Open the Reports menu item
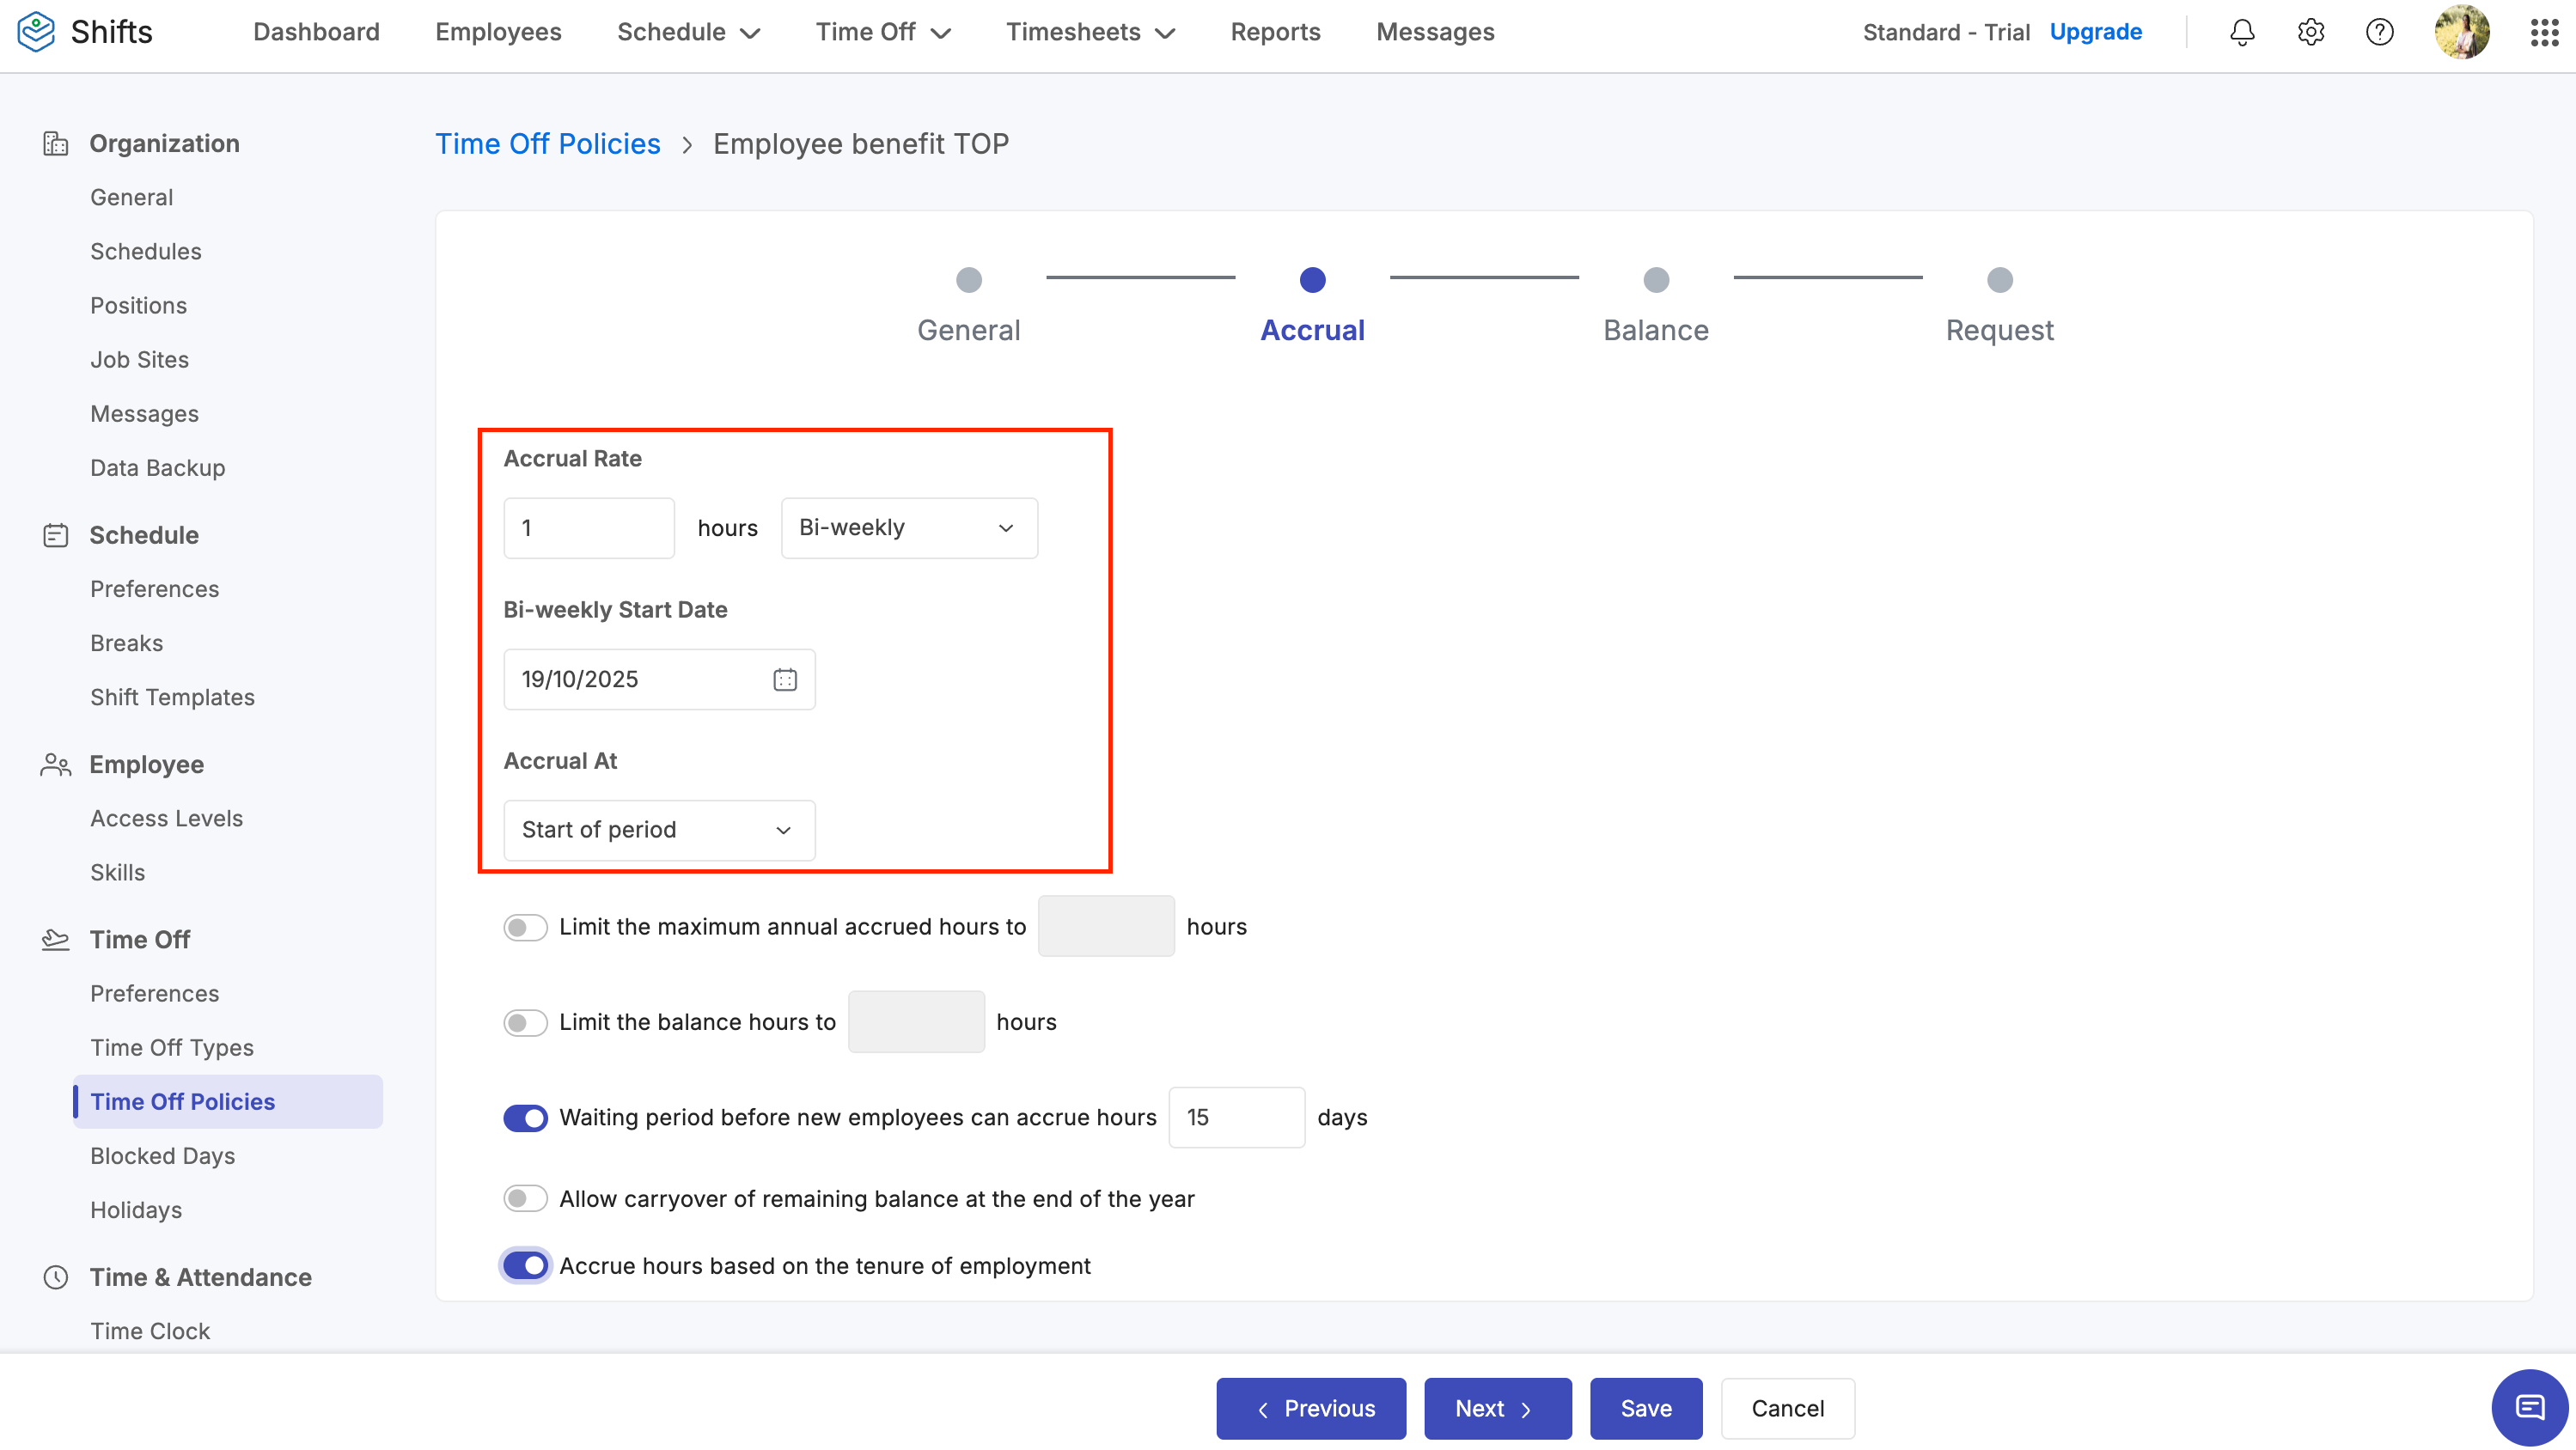This screenshot has height=1450, width=2576. (1275, 32)
